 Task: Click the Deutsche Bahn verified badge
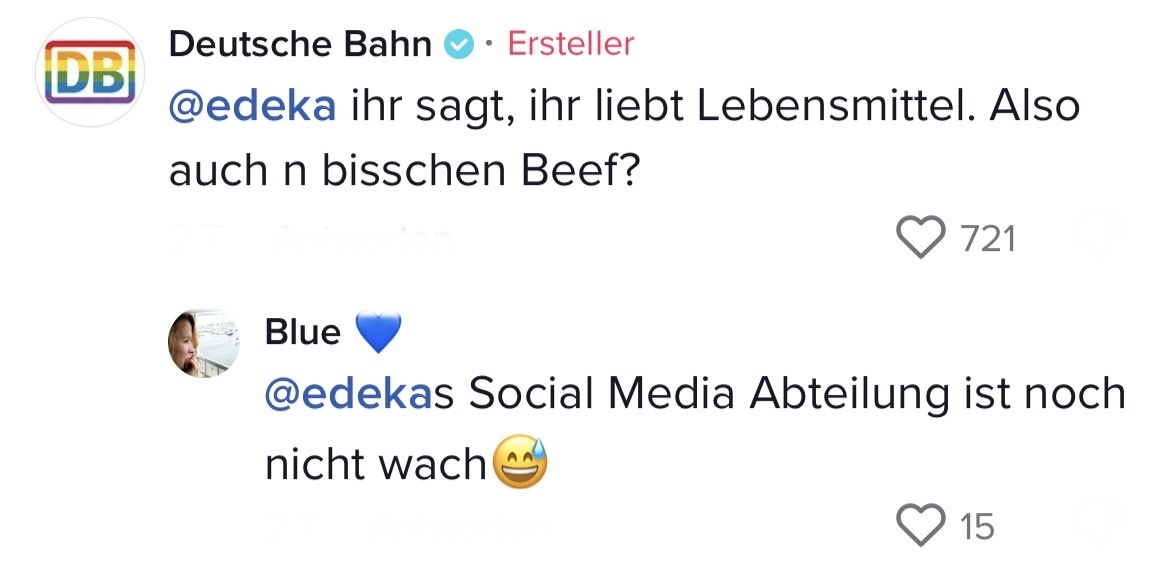pos(459,45)
